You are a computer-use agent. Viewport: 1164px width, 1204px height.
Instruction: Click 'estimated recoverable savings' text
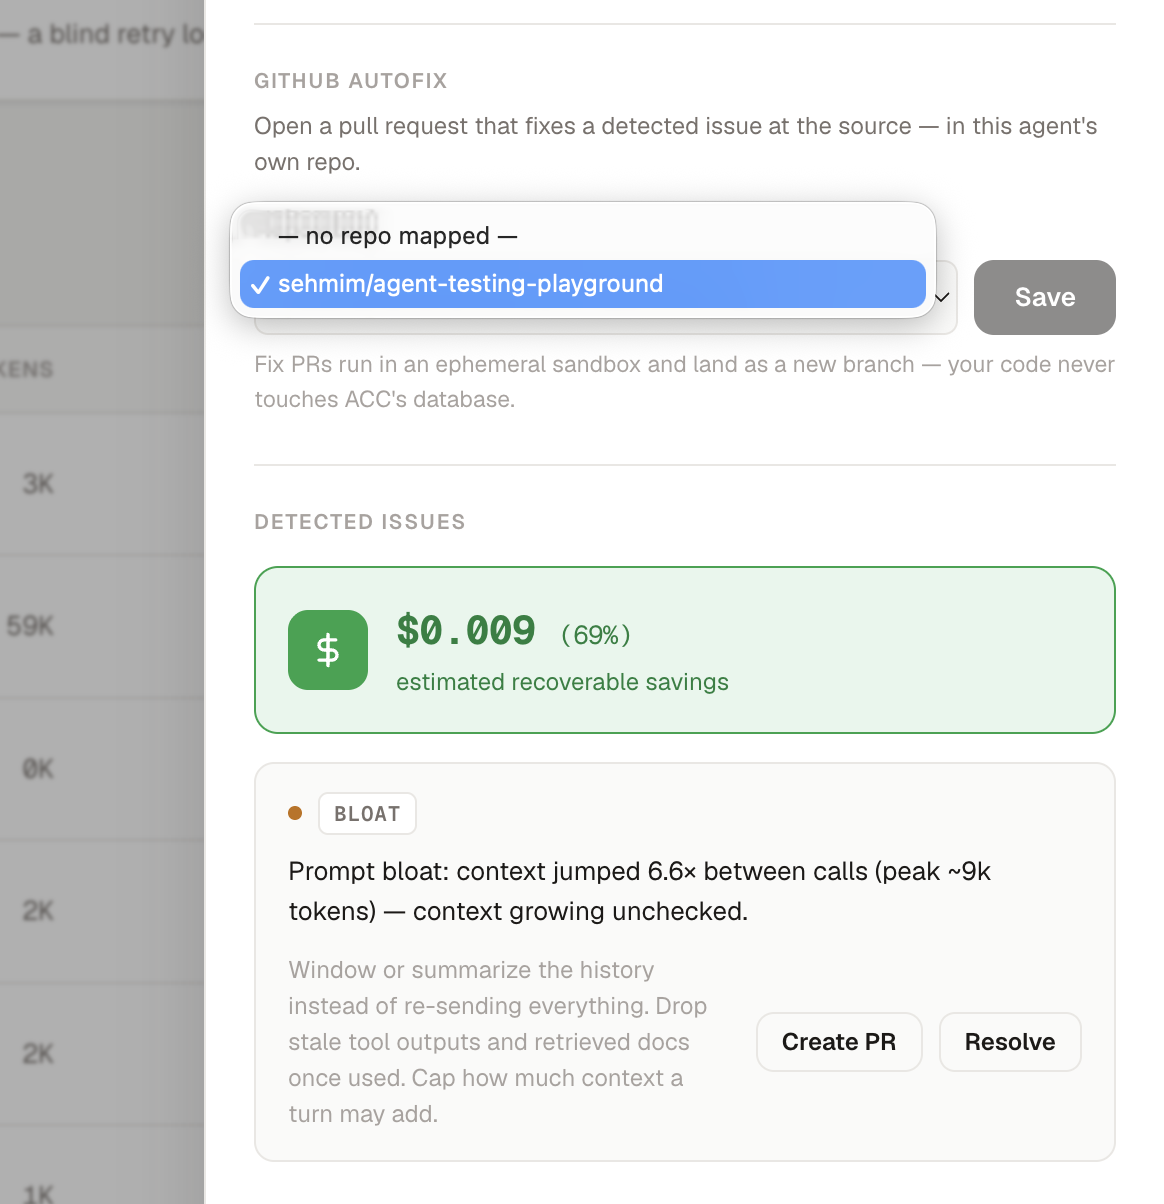click(x=562, y=682)
